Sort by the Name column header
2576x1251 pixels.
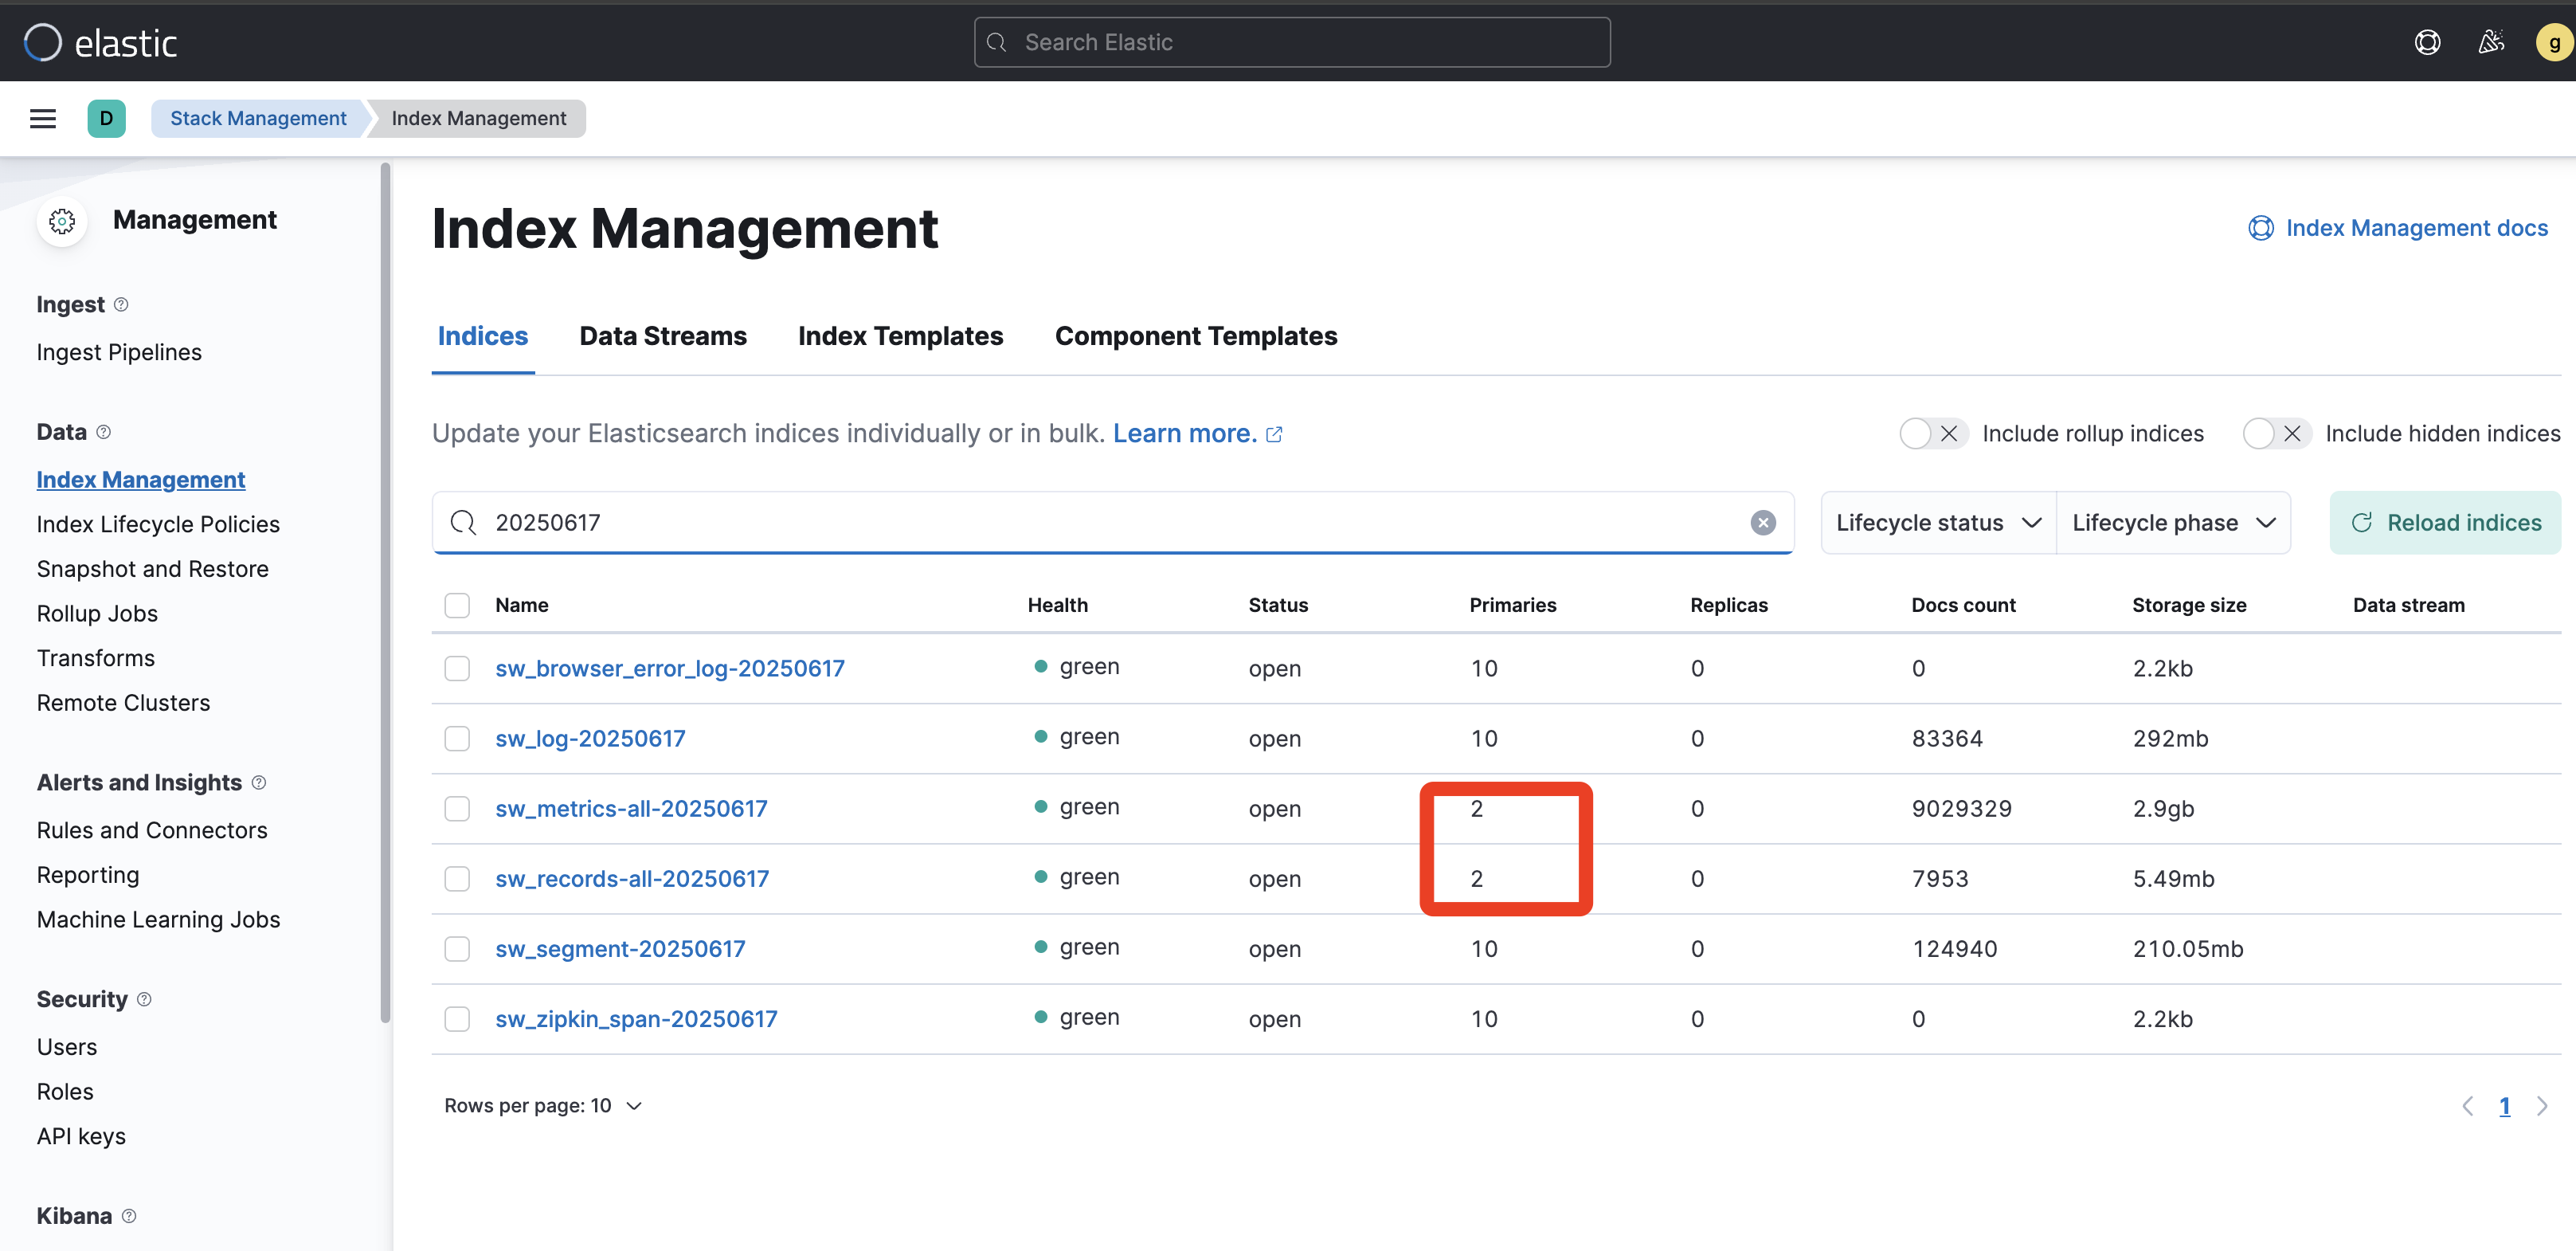pos(522,605)
